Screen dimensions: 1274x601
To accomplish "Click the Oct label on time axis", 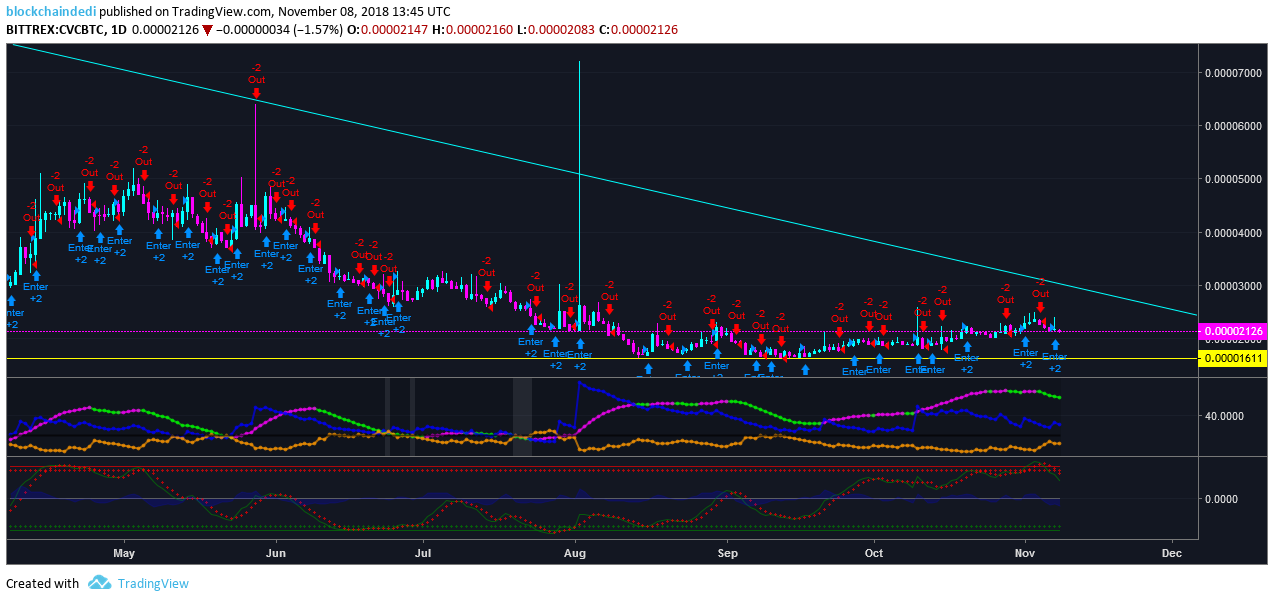I will [874, 552].
